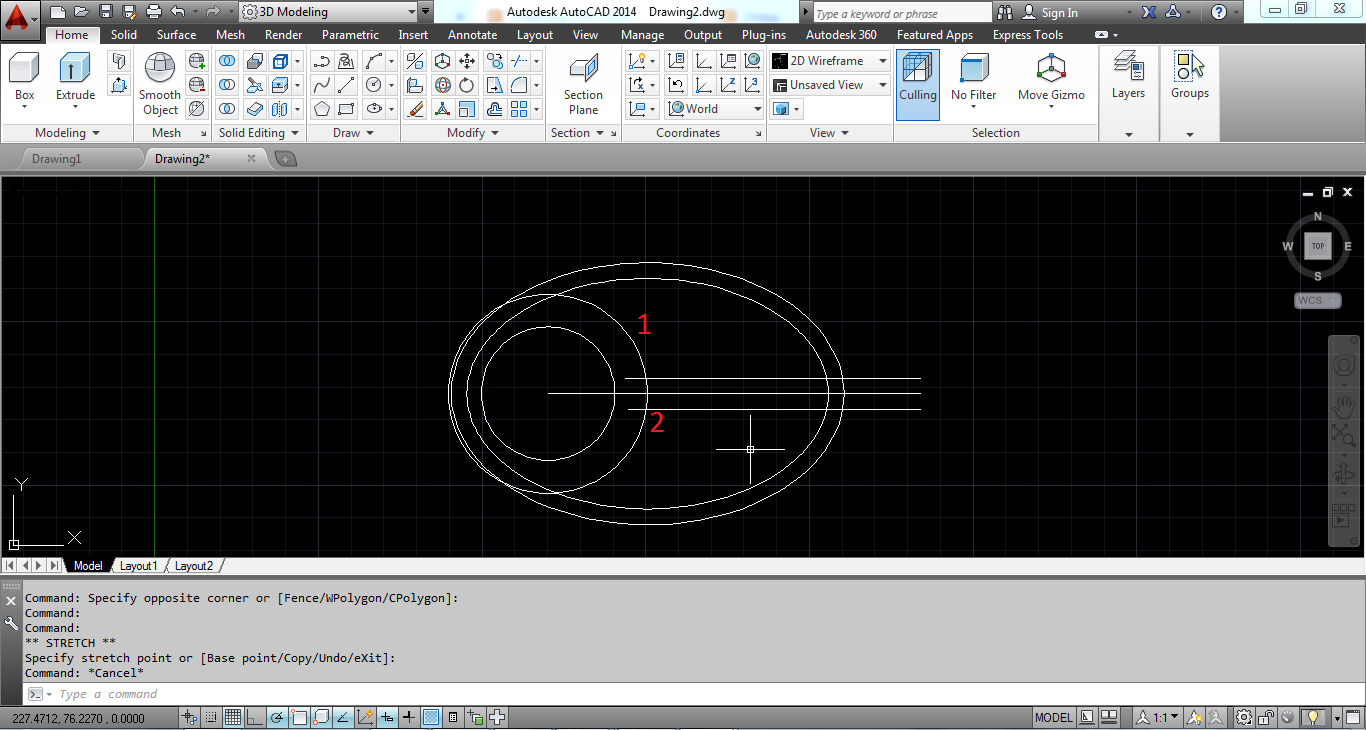The height and width of the screenshot is (730, 1366).
Task: Switch to the Layout1 tab
Action: coord(138,565)
